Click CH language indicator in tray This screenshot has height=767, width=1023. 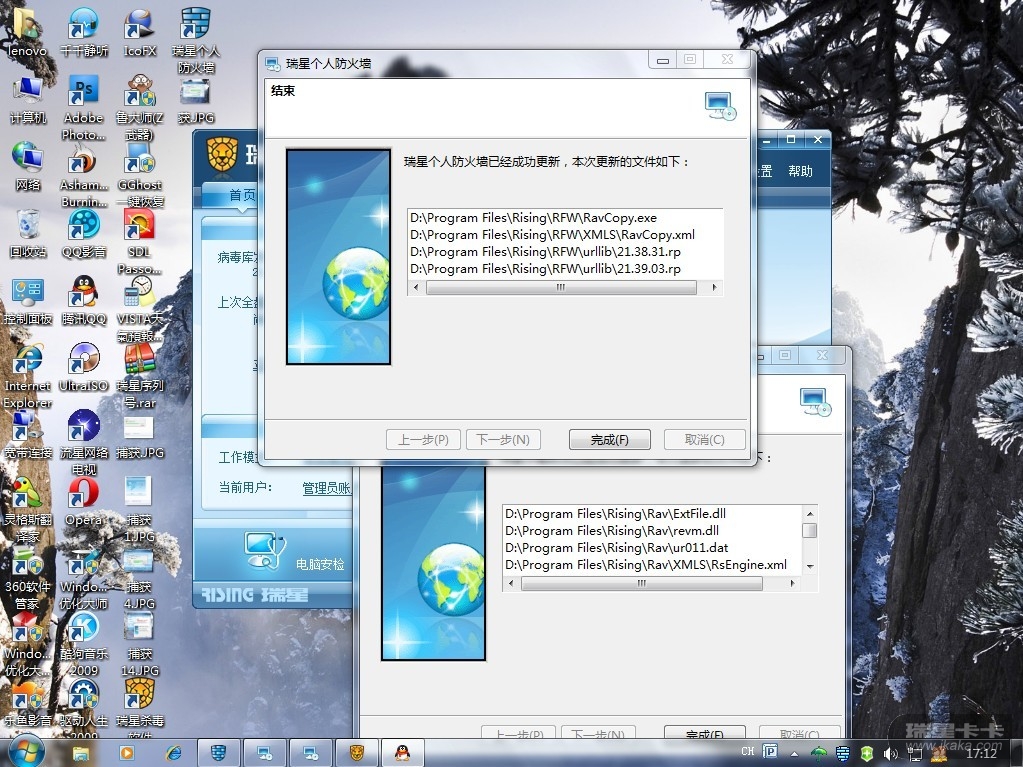point(748,751)
